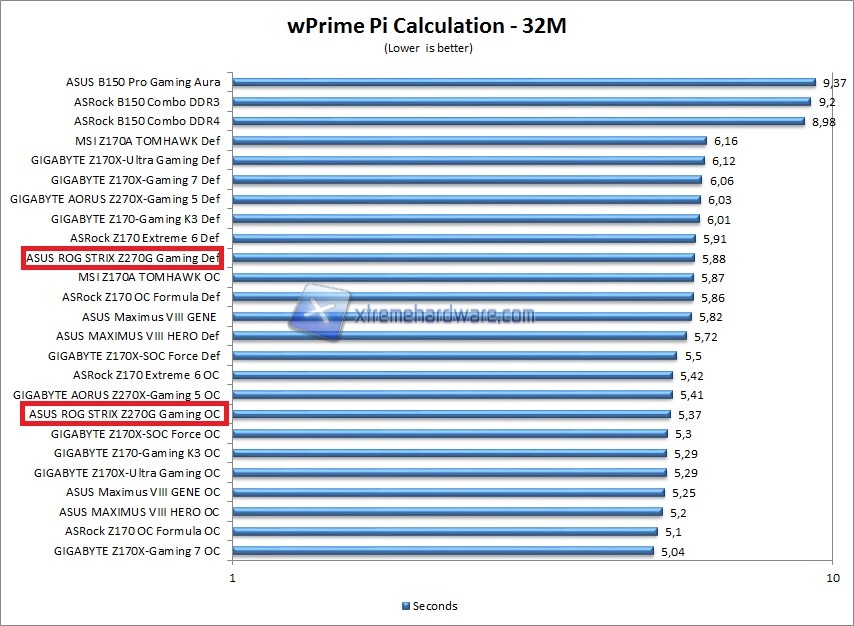Viewport: 854px width, 626px height.
Task: Expand the (Lower is better) subtitle
Action: click(427, 47)
